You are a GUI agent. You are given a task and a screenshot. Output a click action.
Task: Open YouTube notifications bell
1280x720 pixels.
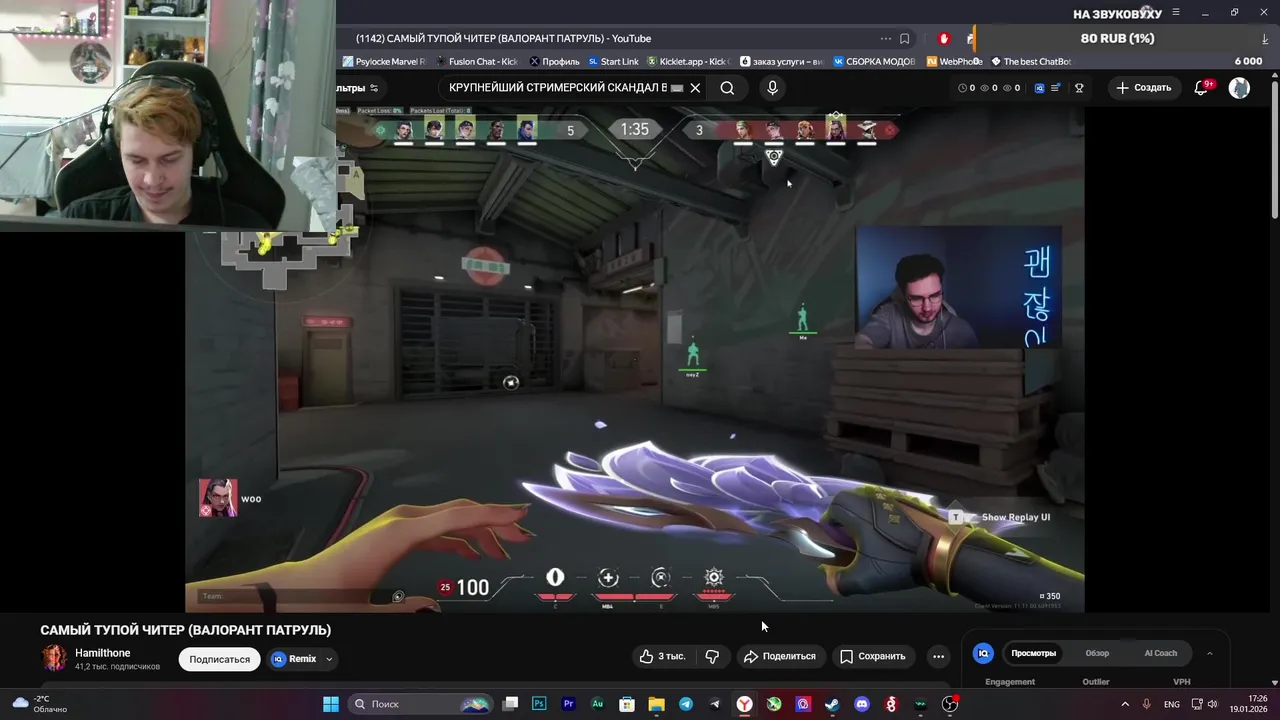(1203, 88)
